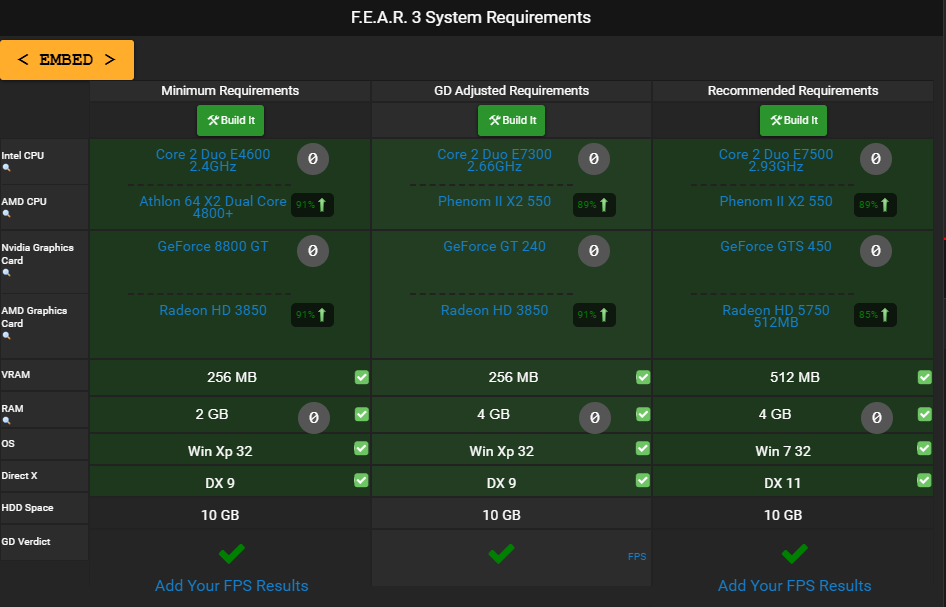Click the magnifier under Nvidia Graphics Card
Viewport: 946px width, 607px height.
[x=6, y=273]
